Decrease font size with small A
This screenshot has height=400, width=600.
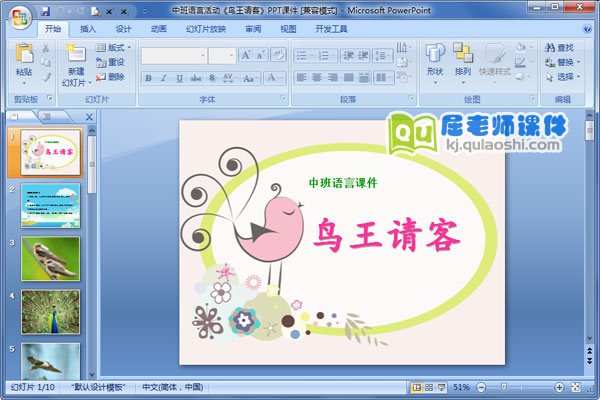point(261,56)
